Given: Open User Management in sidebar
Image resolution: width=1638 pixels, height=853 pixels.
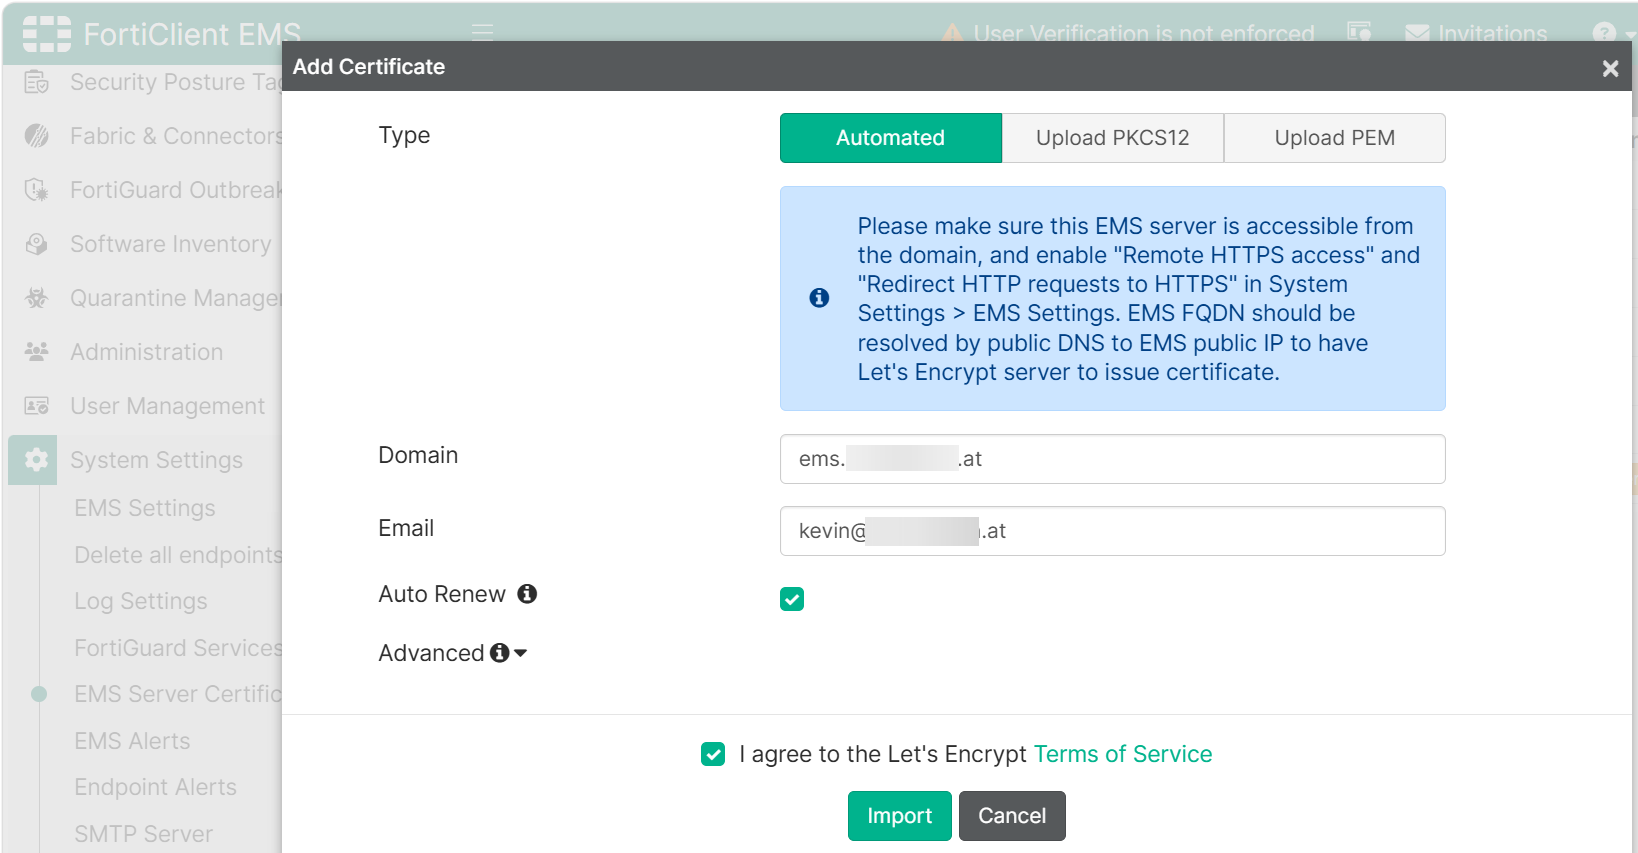Looking at the screenshot, I should pos(168,406).
